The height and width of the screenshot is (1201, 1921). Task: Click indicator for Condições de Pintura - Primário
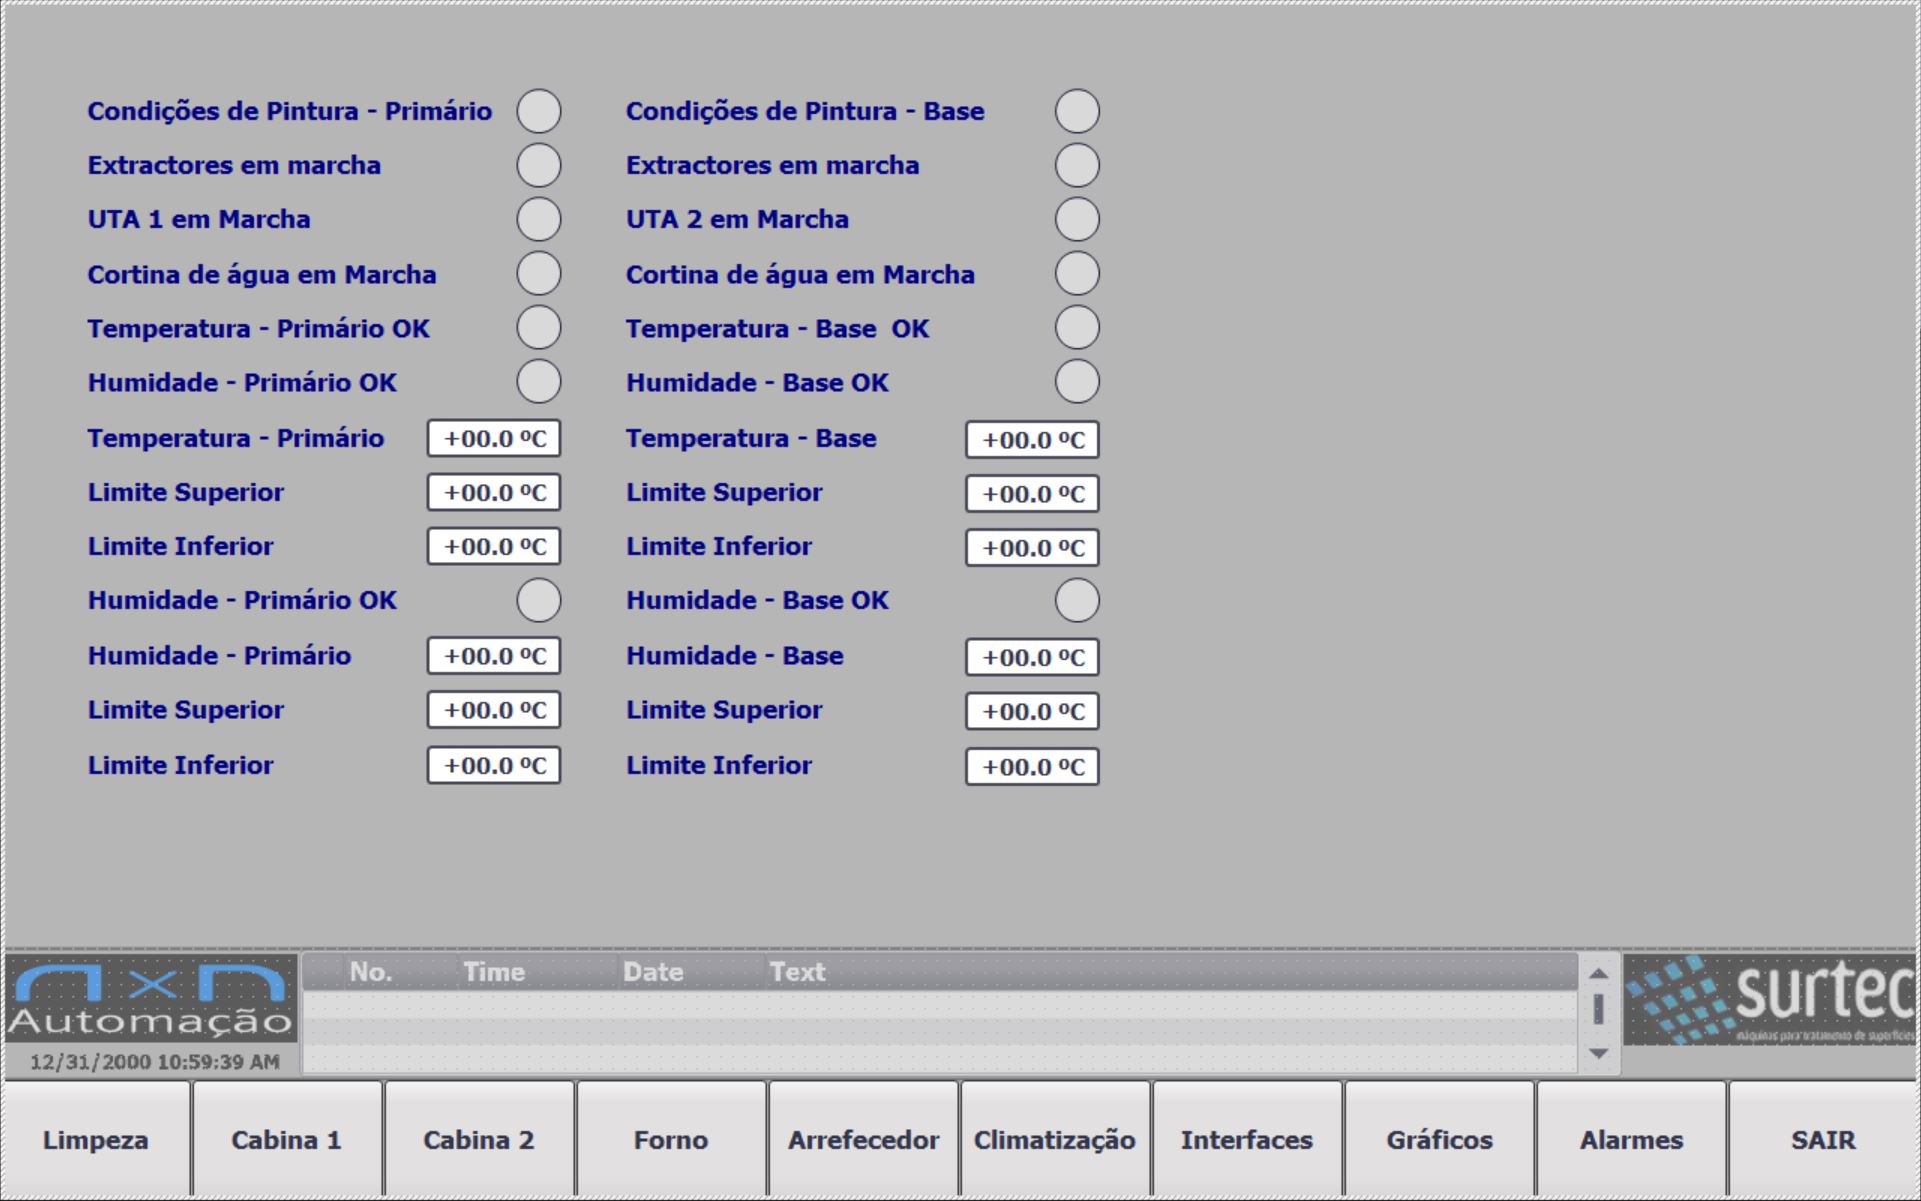pos(538,111)
